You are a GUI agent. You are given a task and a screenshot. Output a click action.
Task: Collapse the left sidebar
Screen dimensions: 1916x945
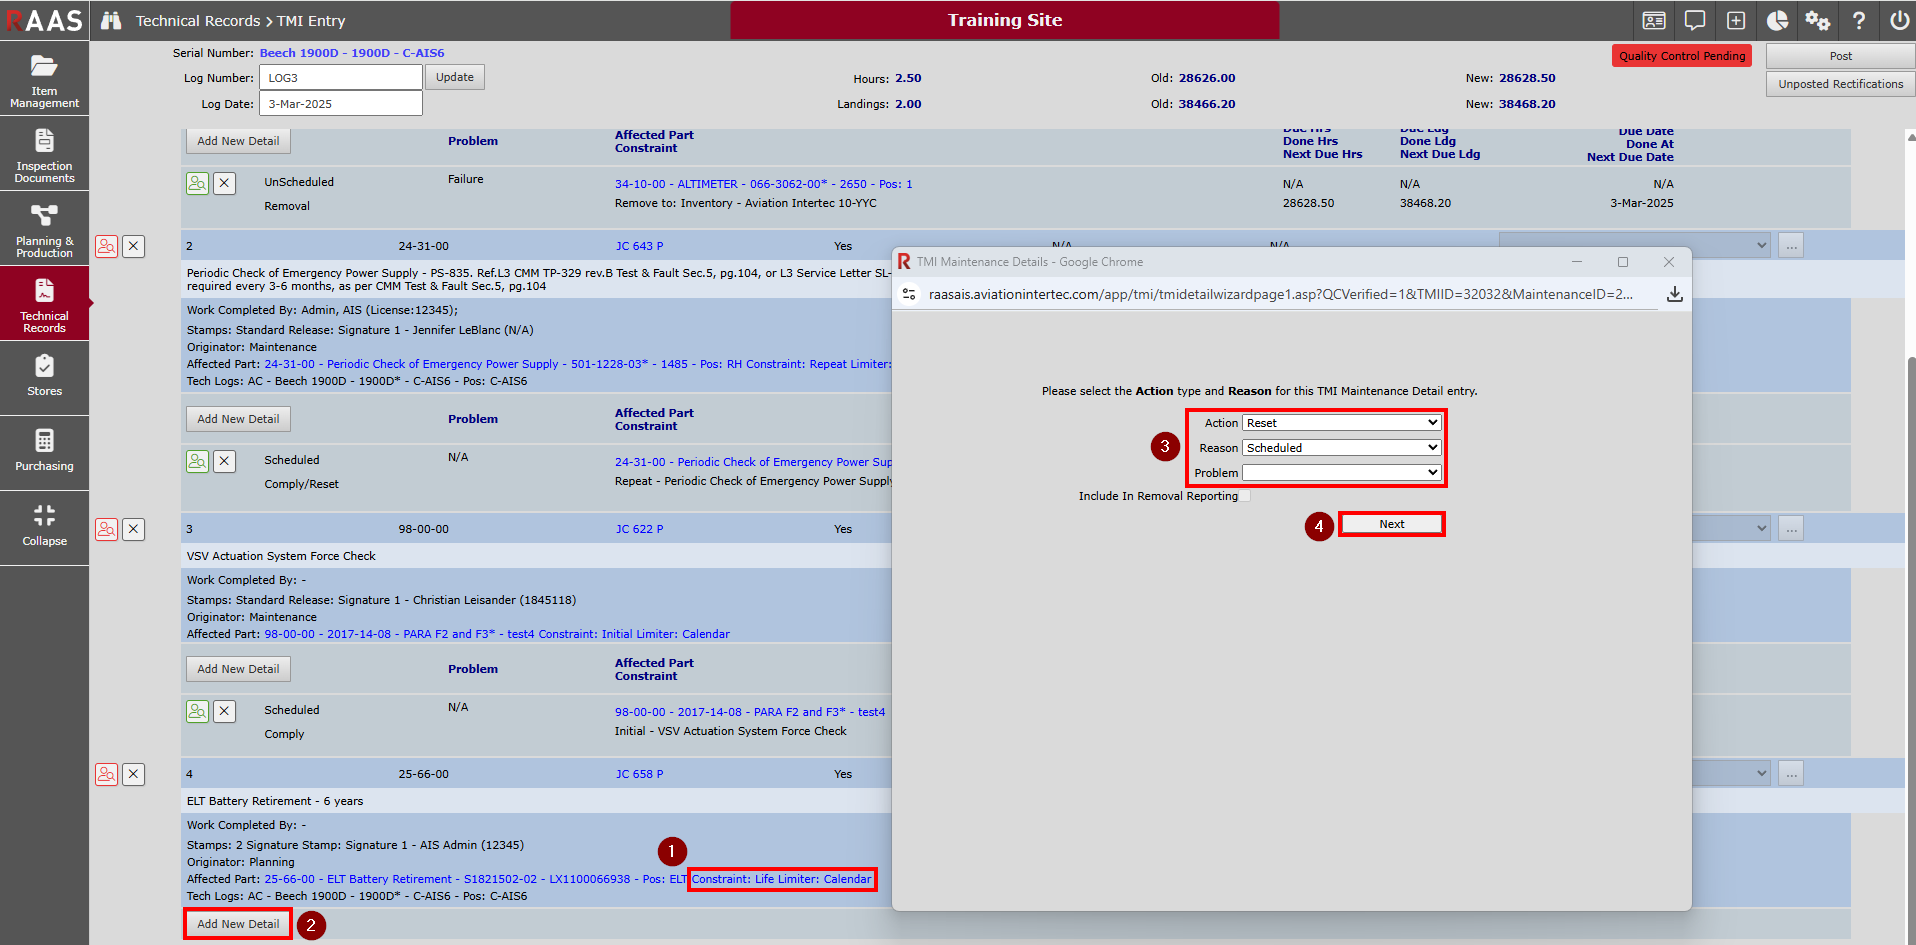[x=44, y=526]
